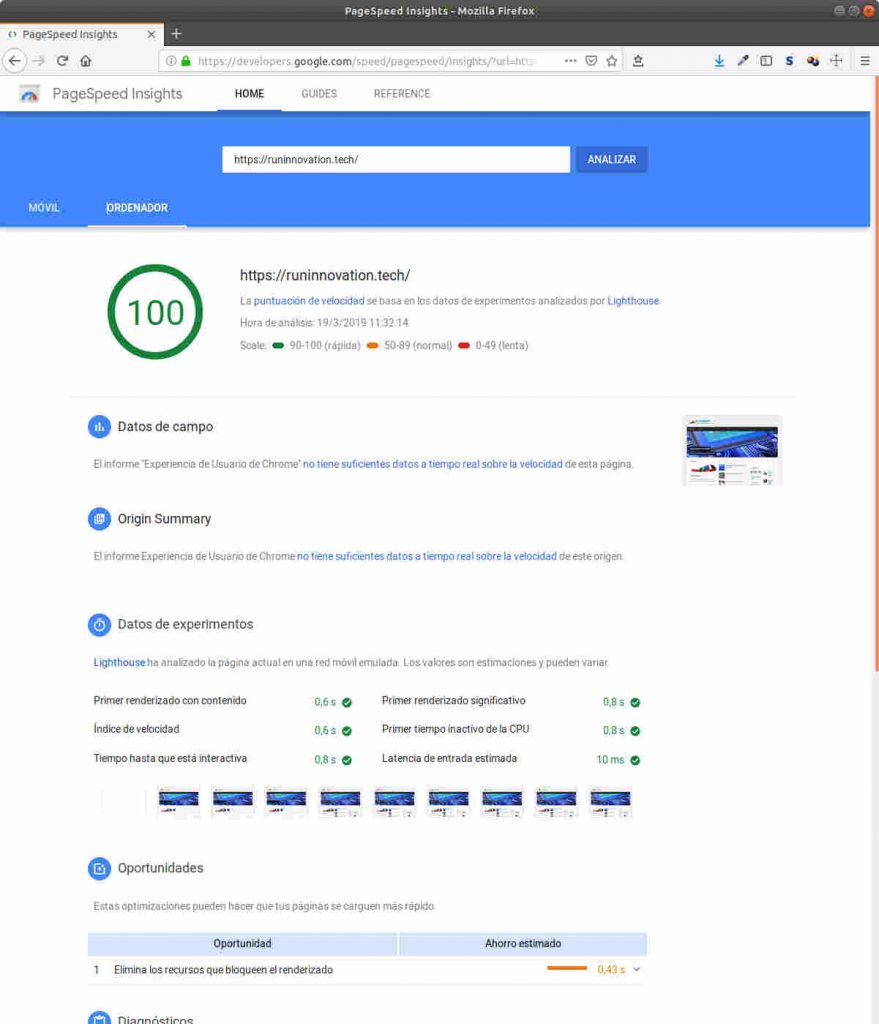Click the Ahorro estimado column header
This screenshot has height=1024, width=879.
[523, 944]
